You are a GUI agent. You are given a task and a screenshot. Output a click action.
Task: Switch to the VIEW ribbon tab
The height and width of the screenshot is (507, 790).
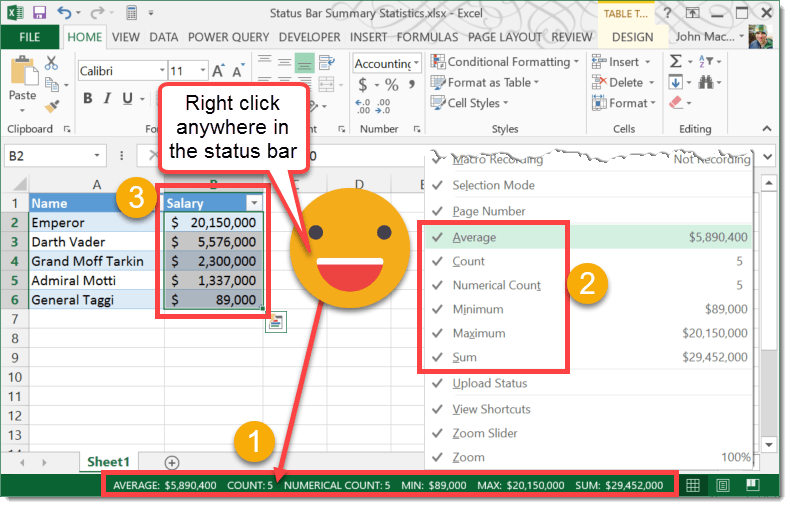(126, 37)
